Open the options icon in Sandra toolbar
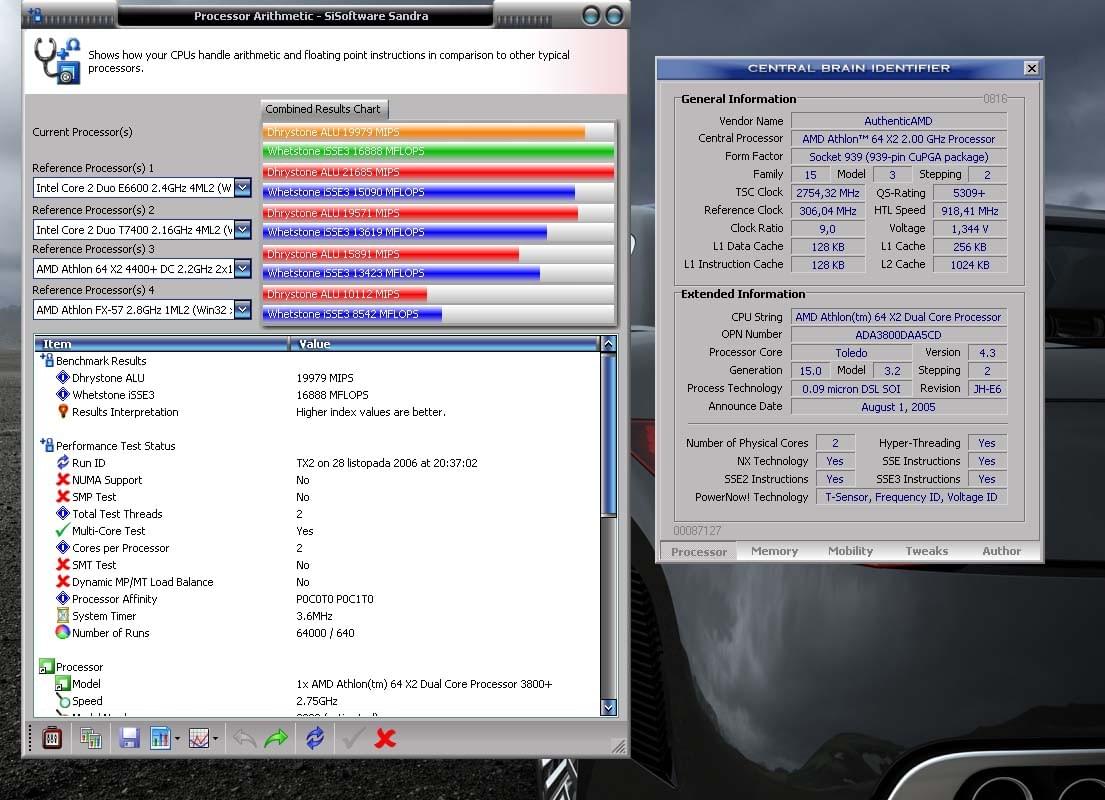Screen dimensions: 1105x800 click(52, 738)
